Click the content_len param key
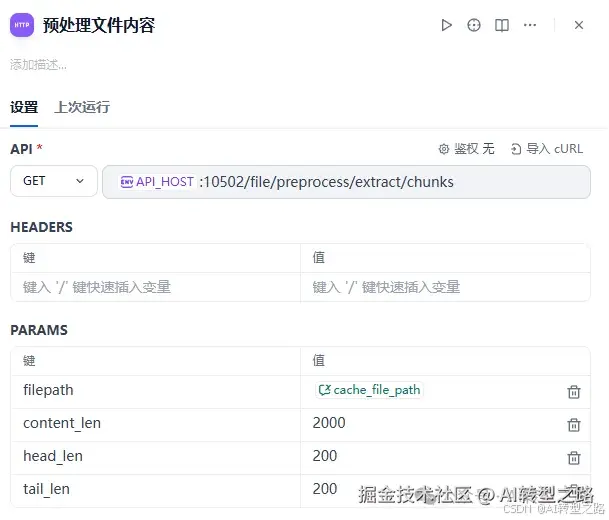Image resolution: width=609 pixels, height=520 pixels. pos(62,423)
